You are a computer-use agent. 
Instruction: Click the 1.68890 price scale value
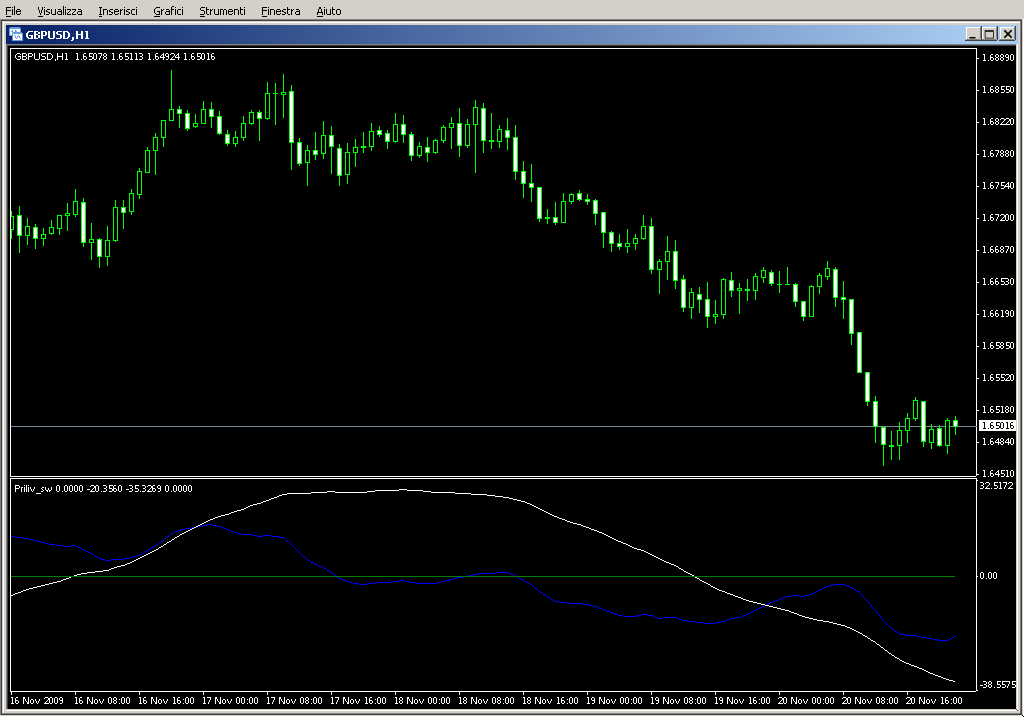pos(998,57)
